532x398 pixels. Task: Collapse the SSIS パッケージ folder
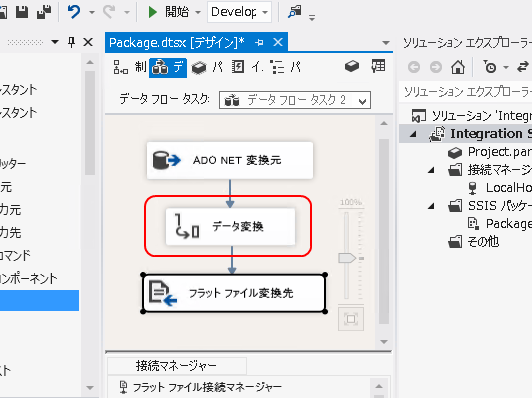click(431, 206)
